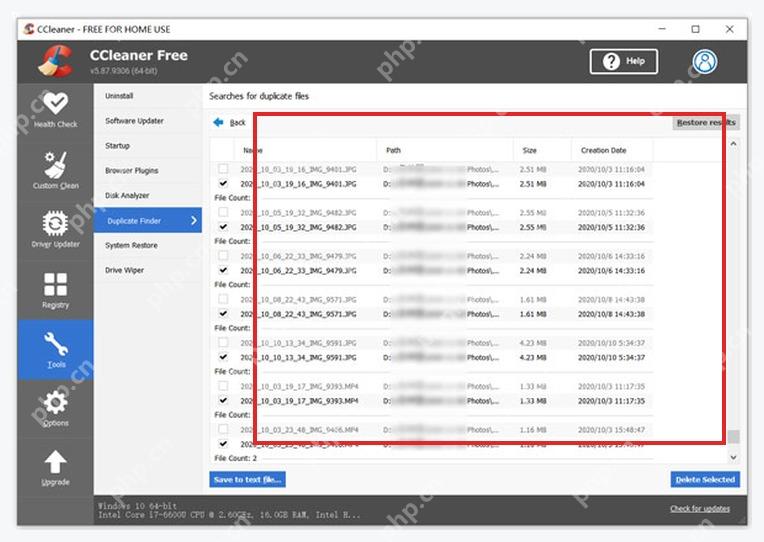Viewport: 764px width, 542px height.
Task: Follow the Check for updates link
Action: click(x=700, y=508)
